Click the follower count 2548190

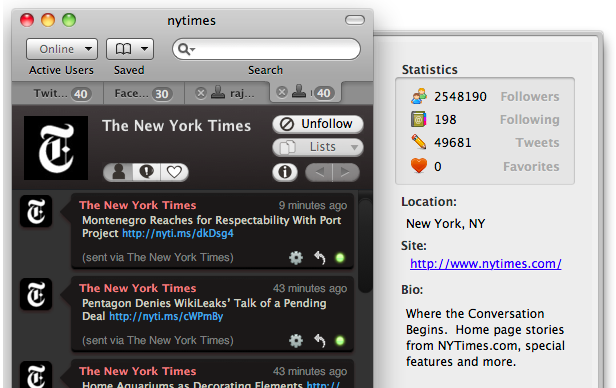[x=460, y=97]
